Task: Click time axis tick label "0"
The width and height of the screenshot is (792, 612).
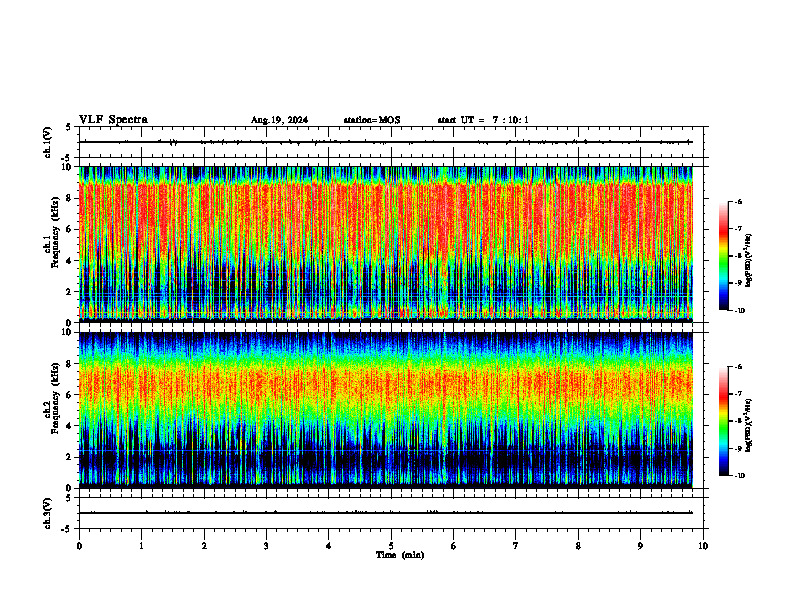Action: pyautogui.click(x=79, y=546)
